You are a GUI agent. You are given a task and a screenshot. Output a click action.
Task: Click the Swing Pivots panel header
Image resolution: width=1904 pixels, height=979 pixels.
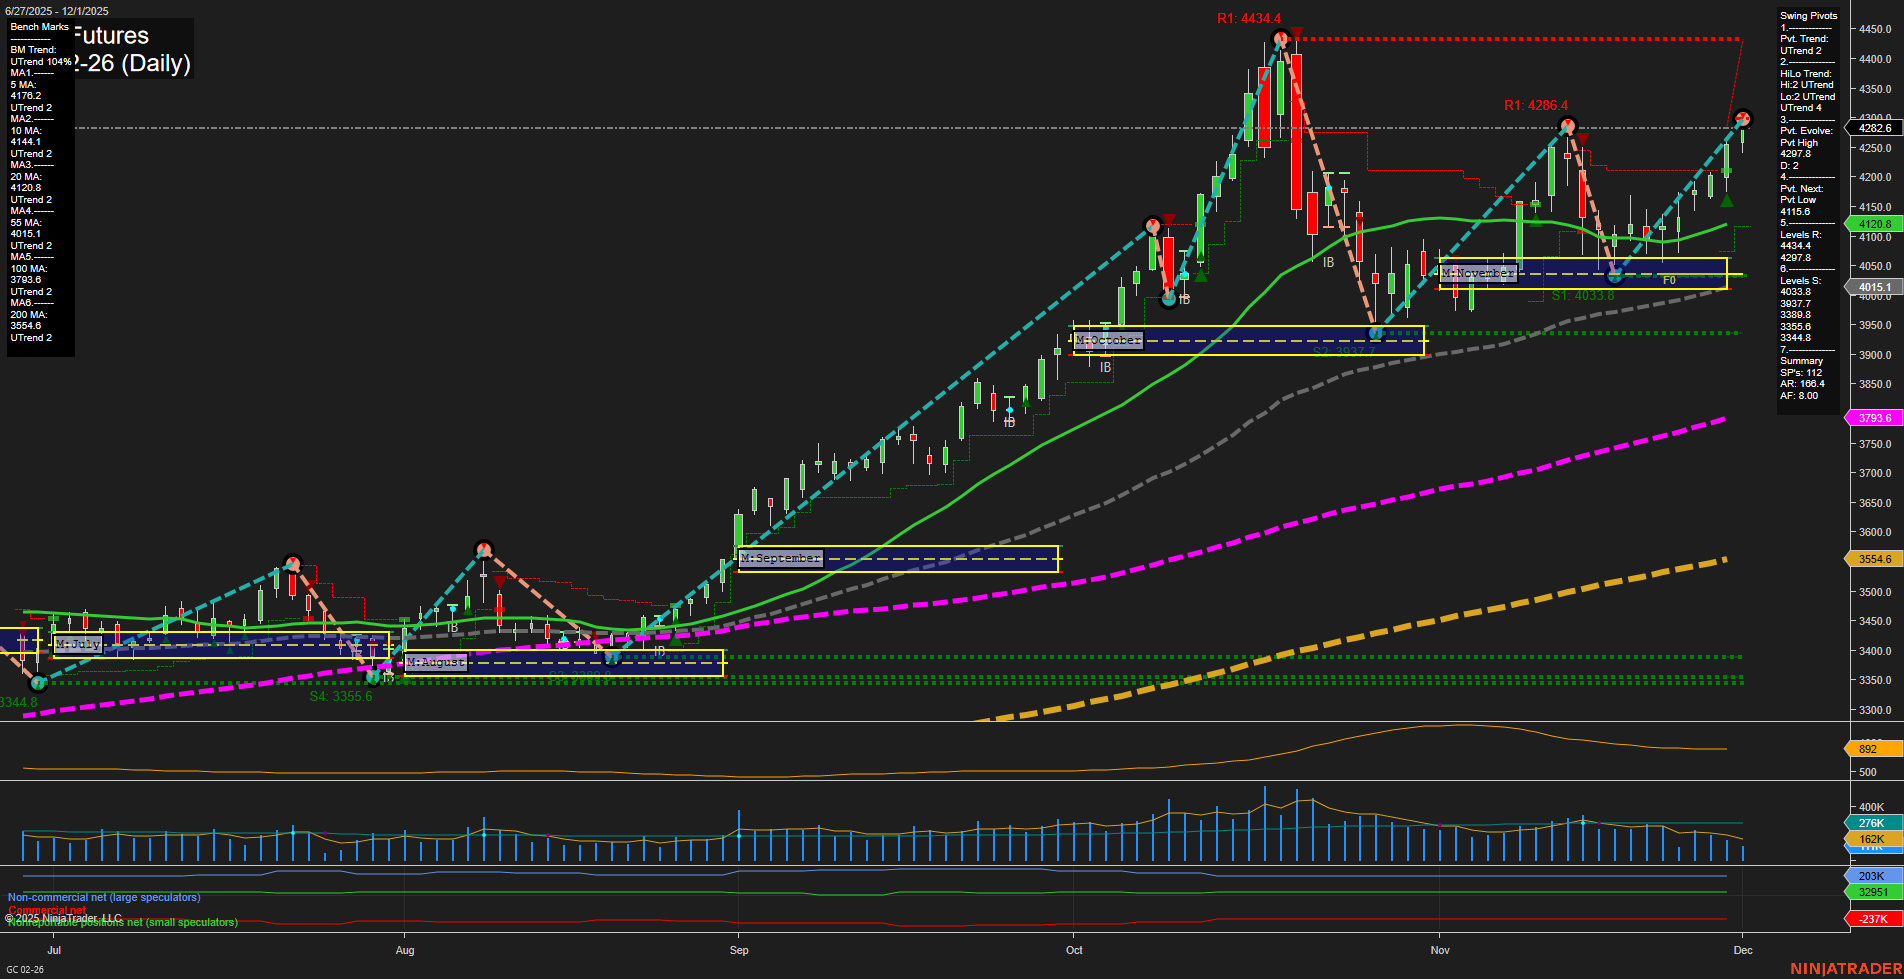(x=1806, y=15)
